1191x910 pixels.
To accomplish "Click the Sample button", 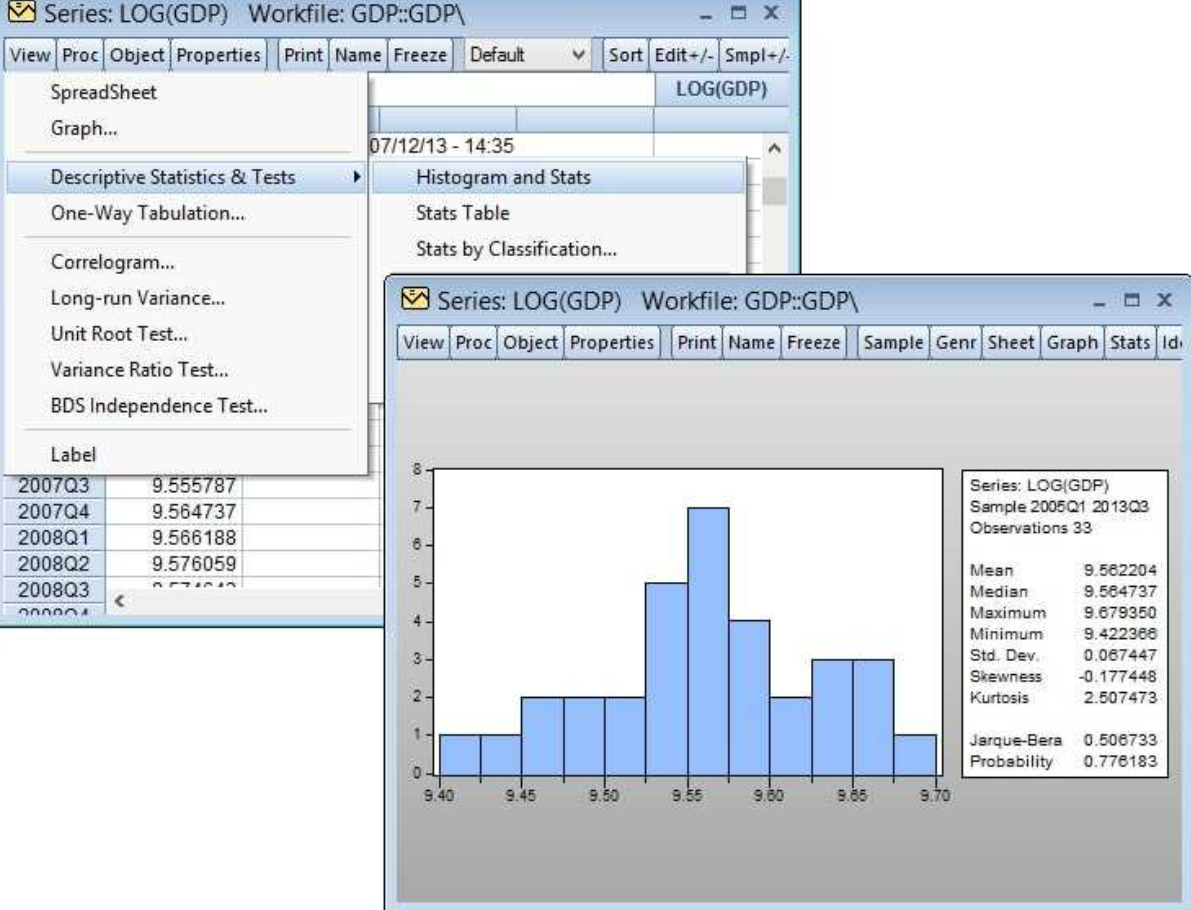I will pos(893,343).
